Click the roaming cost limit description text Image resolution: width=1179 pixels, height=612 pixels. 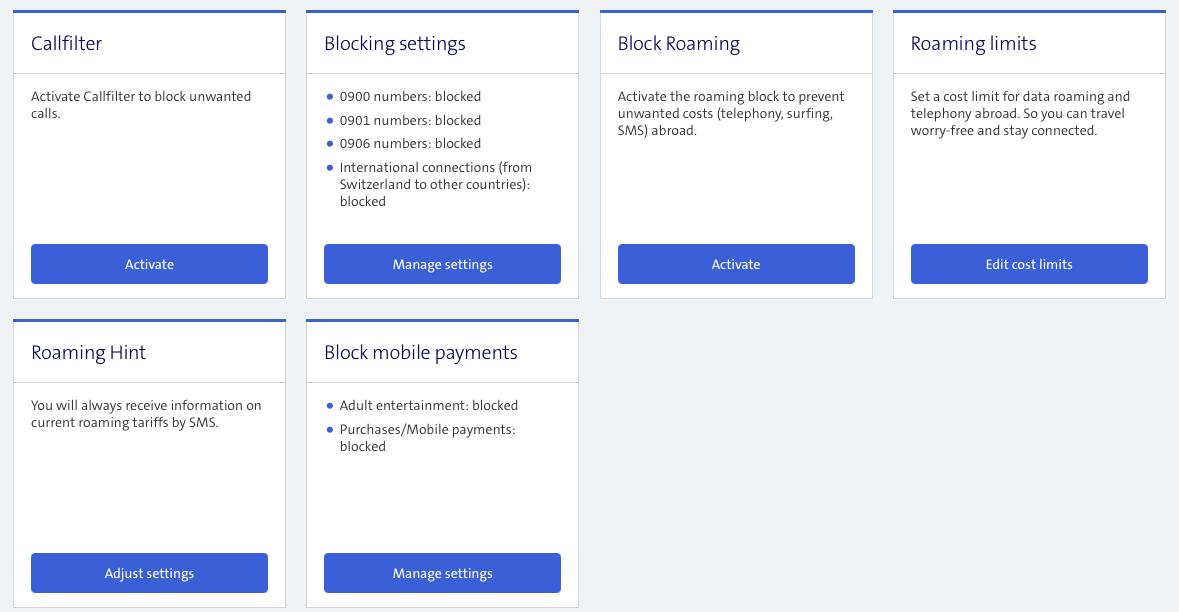coord(1020,113)
